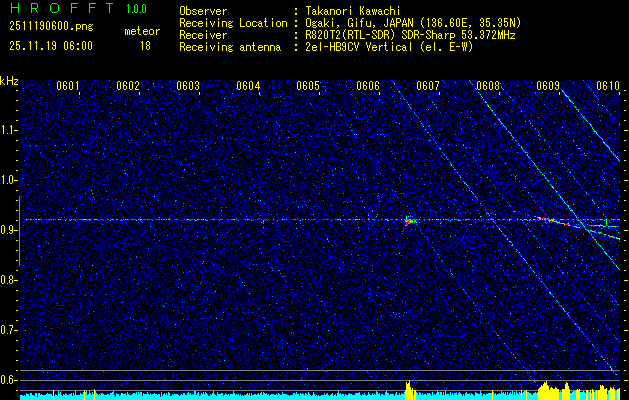This screenshot has width=629, height=400.
Task: Click the Observer label
Action: (x=203, y=11)
